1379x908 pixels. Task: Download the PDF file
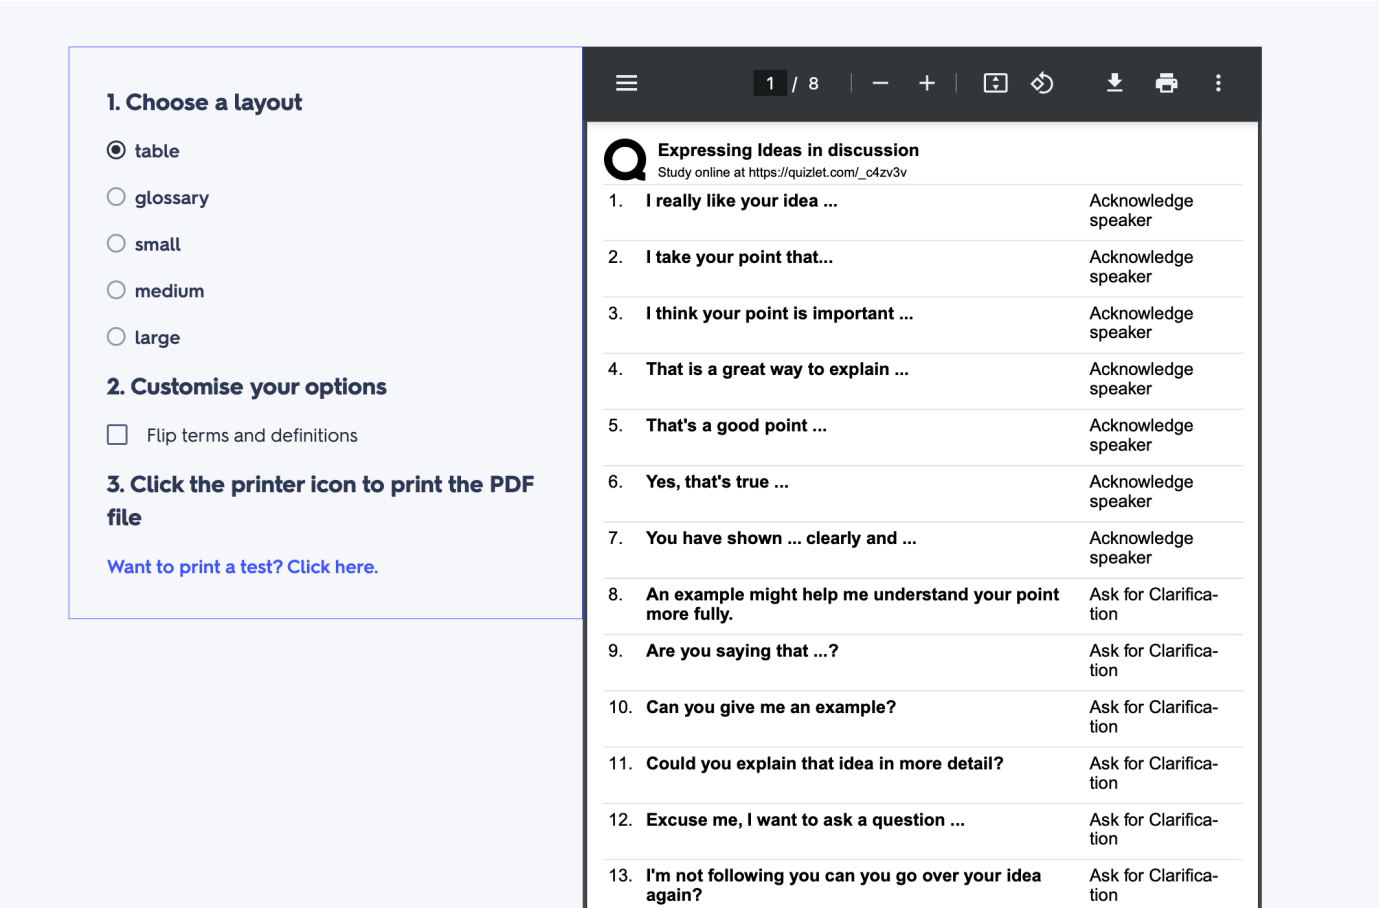[x=1114, y=83]
